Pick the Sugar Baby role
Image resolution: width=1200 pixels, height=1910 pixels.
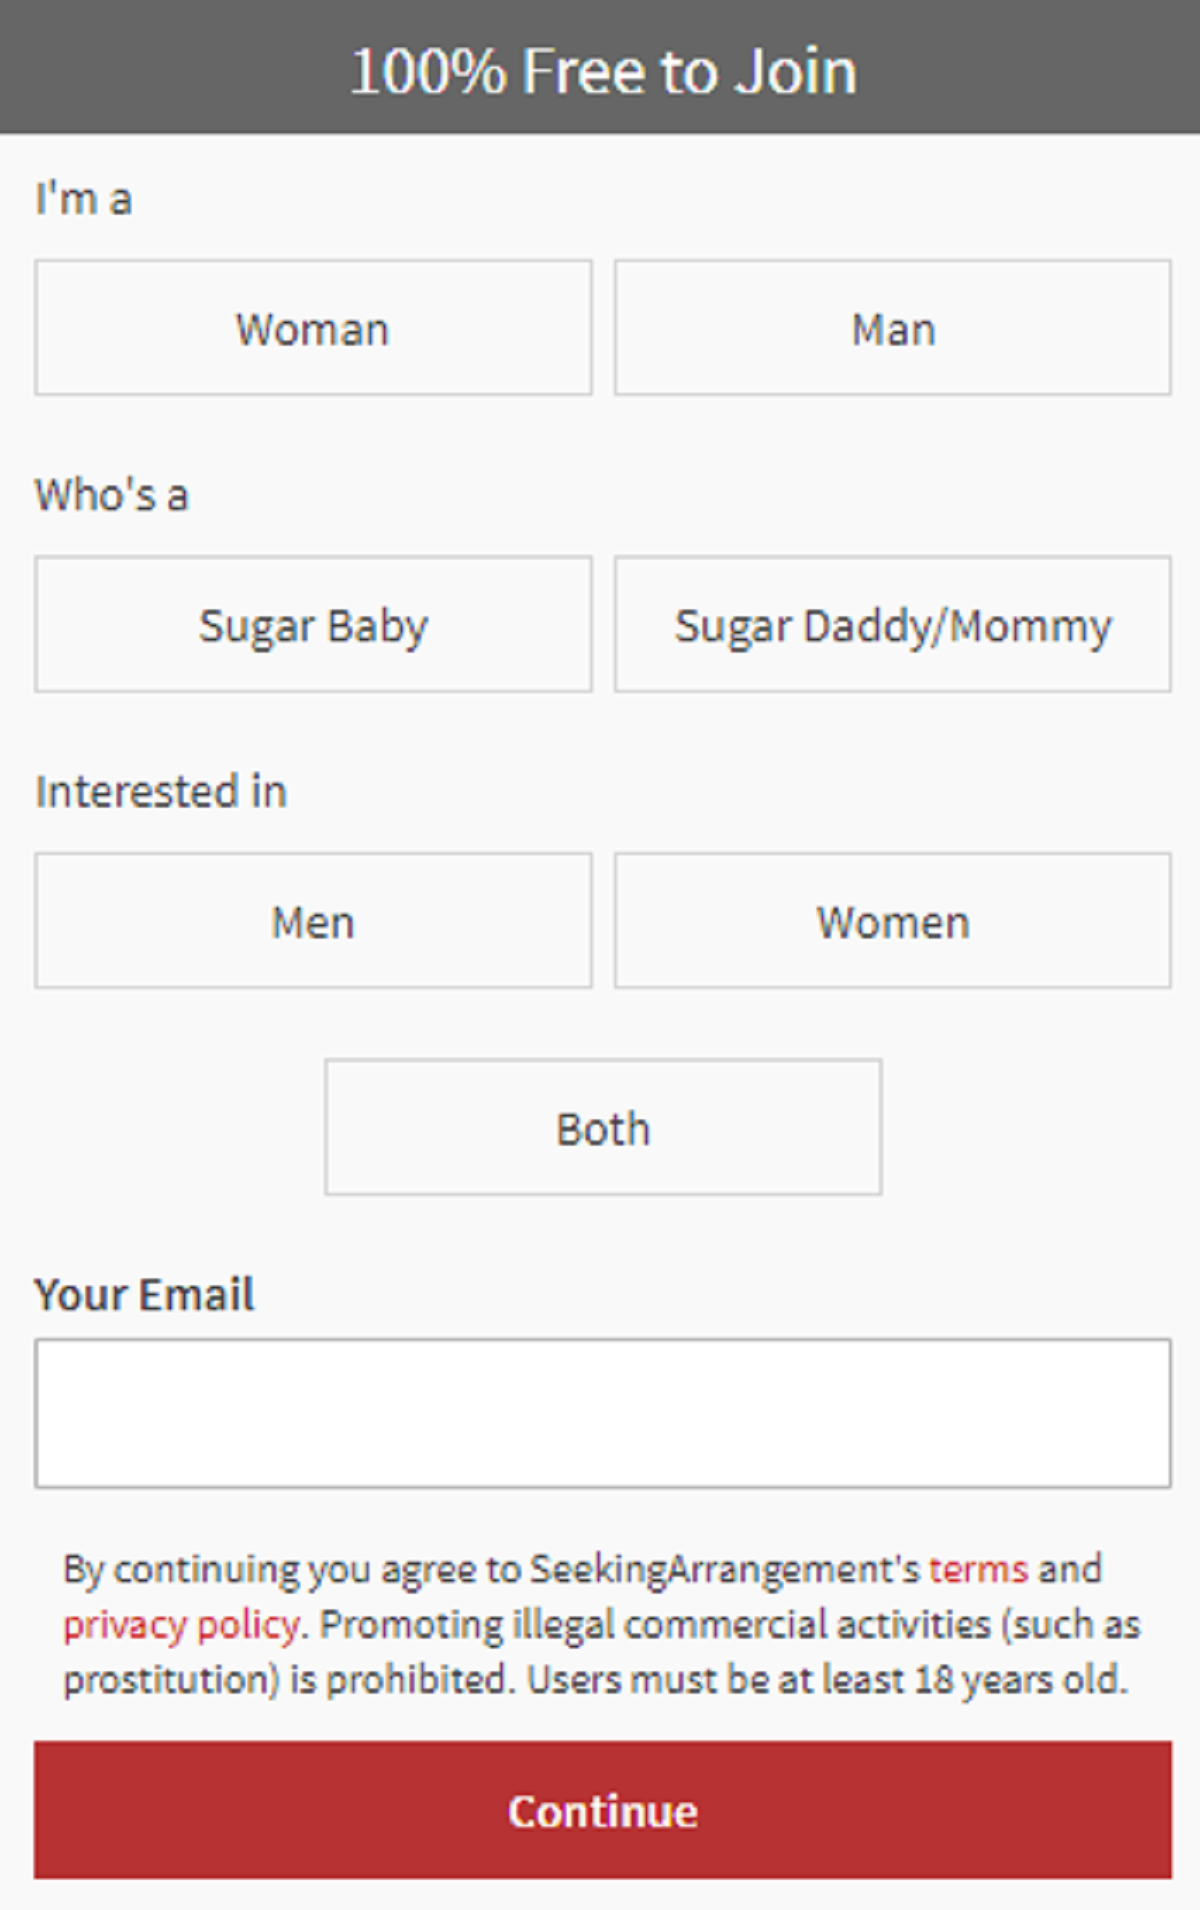[313, 624]
